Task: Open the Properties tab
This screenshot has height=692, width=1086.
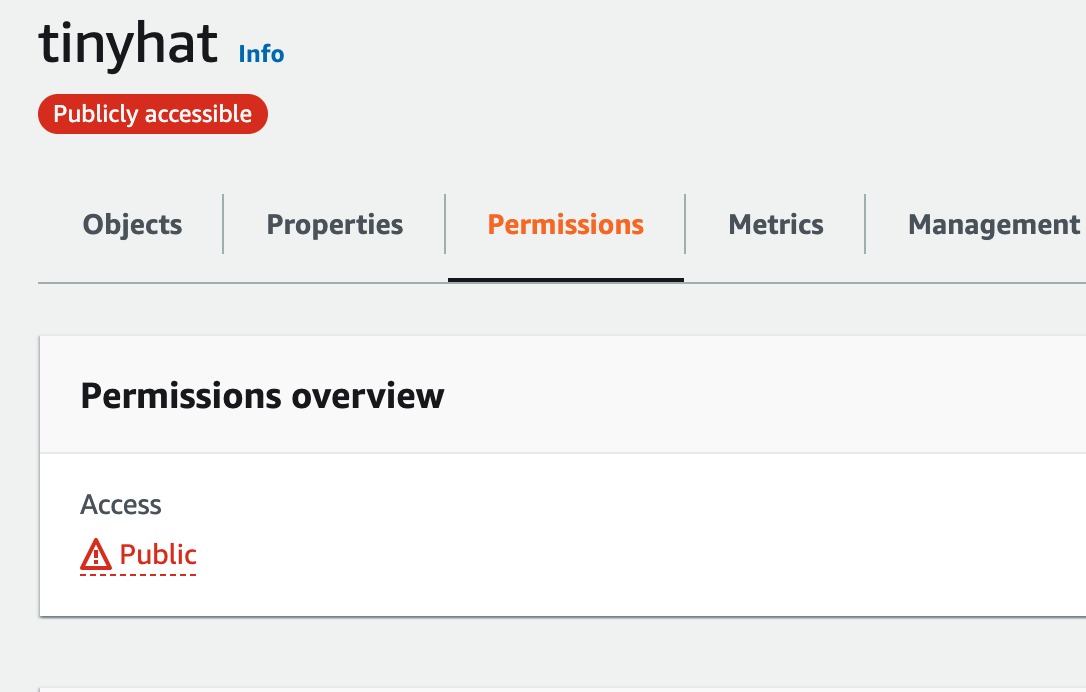Action: pos(335,224)
